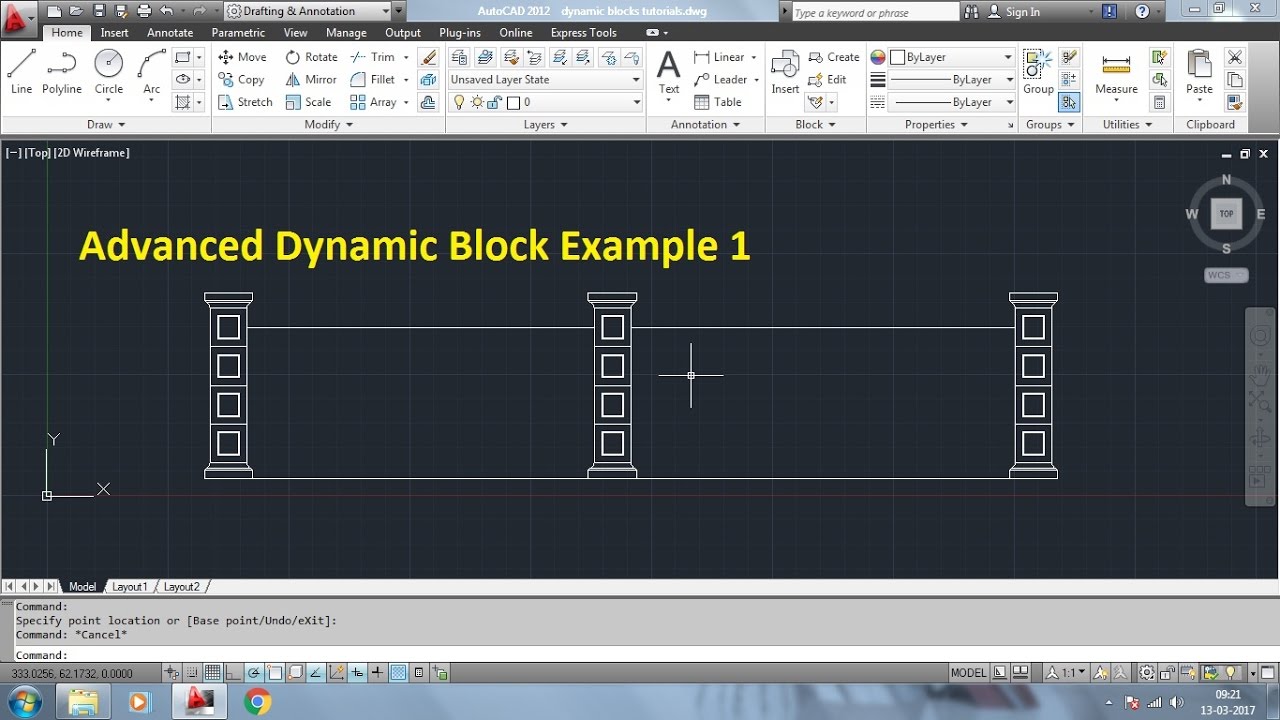Choose the Leader annotation tool
Viewport: 1280px width, 720px height.
click(x=720, y=79)
